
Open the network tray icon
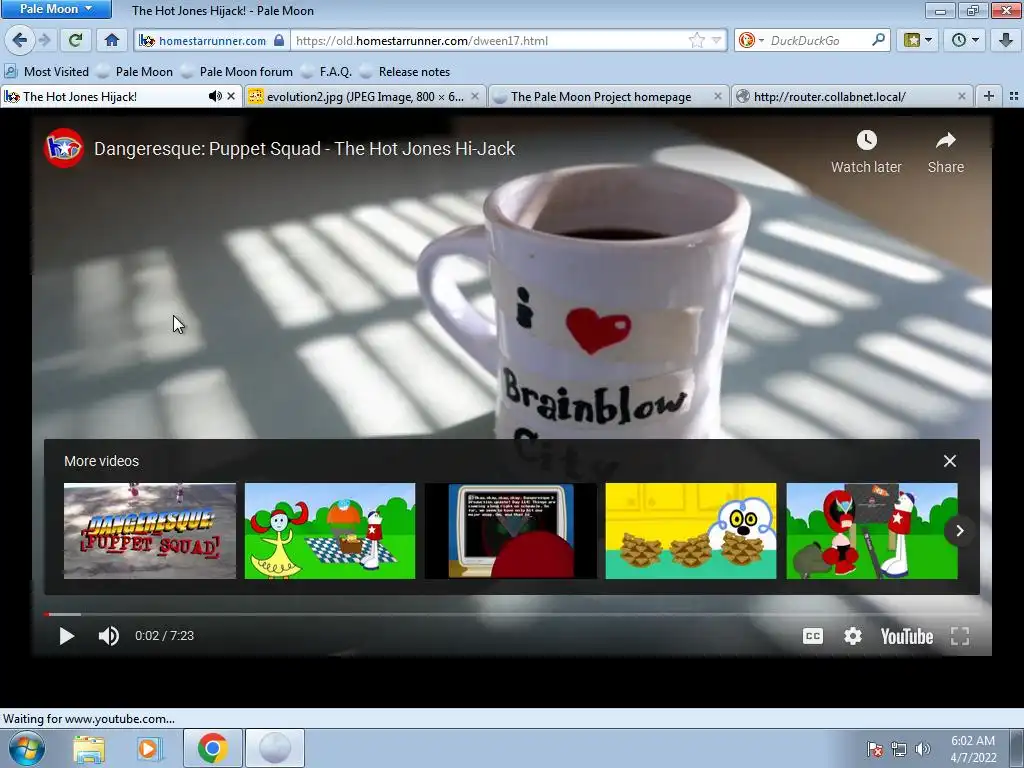click(899, 749)
